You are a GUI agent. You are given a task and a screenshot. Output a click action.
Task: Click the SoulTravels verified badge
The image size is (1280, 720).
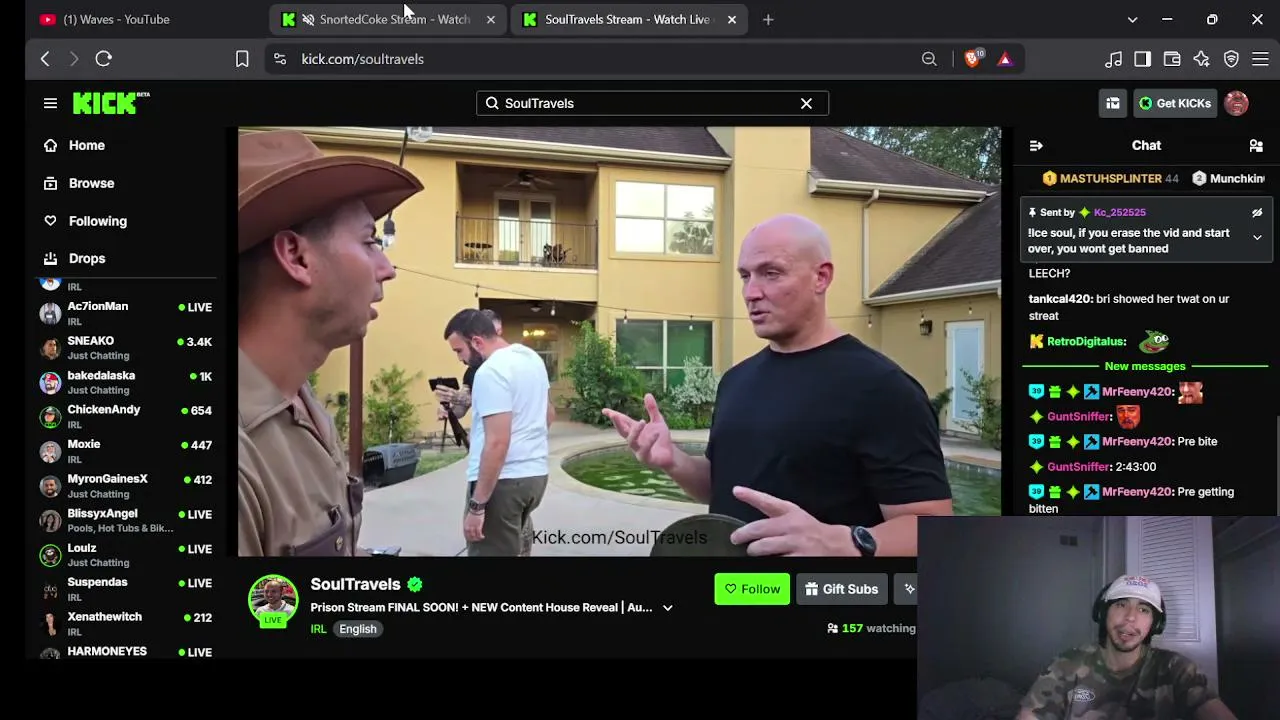[x=415, y=584]
